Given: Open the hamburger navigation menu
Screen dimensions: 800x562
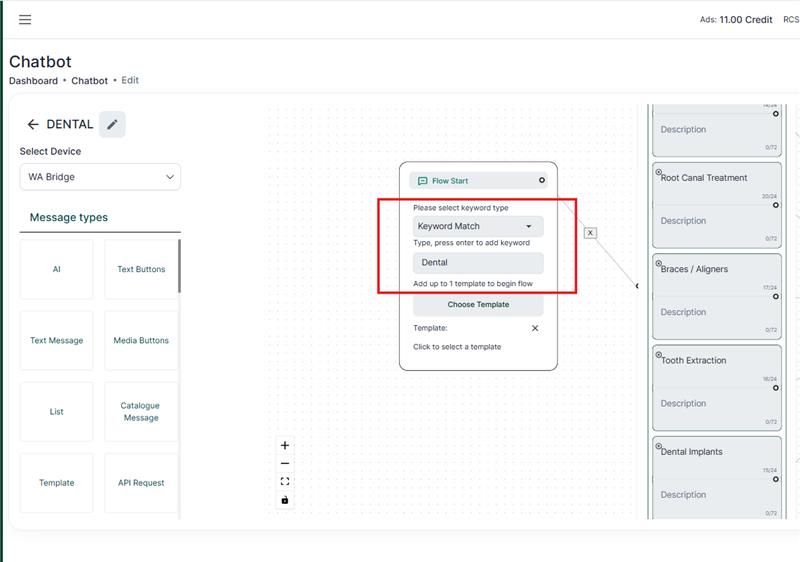Looking at the screenshot, I should click(x=25, y=20).
